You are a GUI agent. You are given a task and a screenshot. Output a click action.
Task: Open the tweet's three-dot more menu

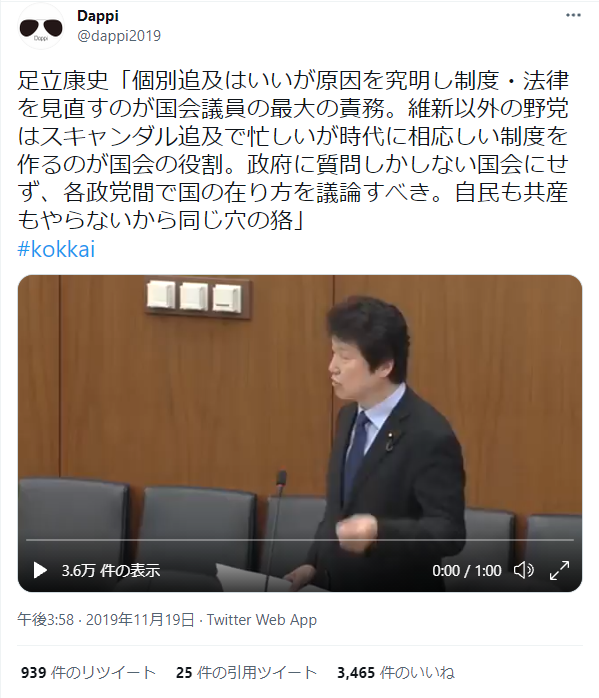(x=573, y=15)
